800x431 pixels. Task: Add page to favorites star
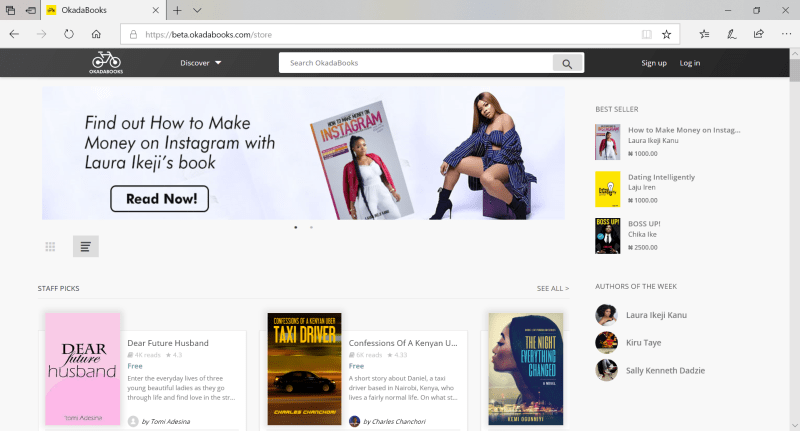pyautogui.click(x=666, y=34)
